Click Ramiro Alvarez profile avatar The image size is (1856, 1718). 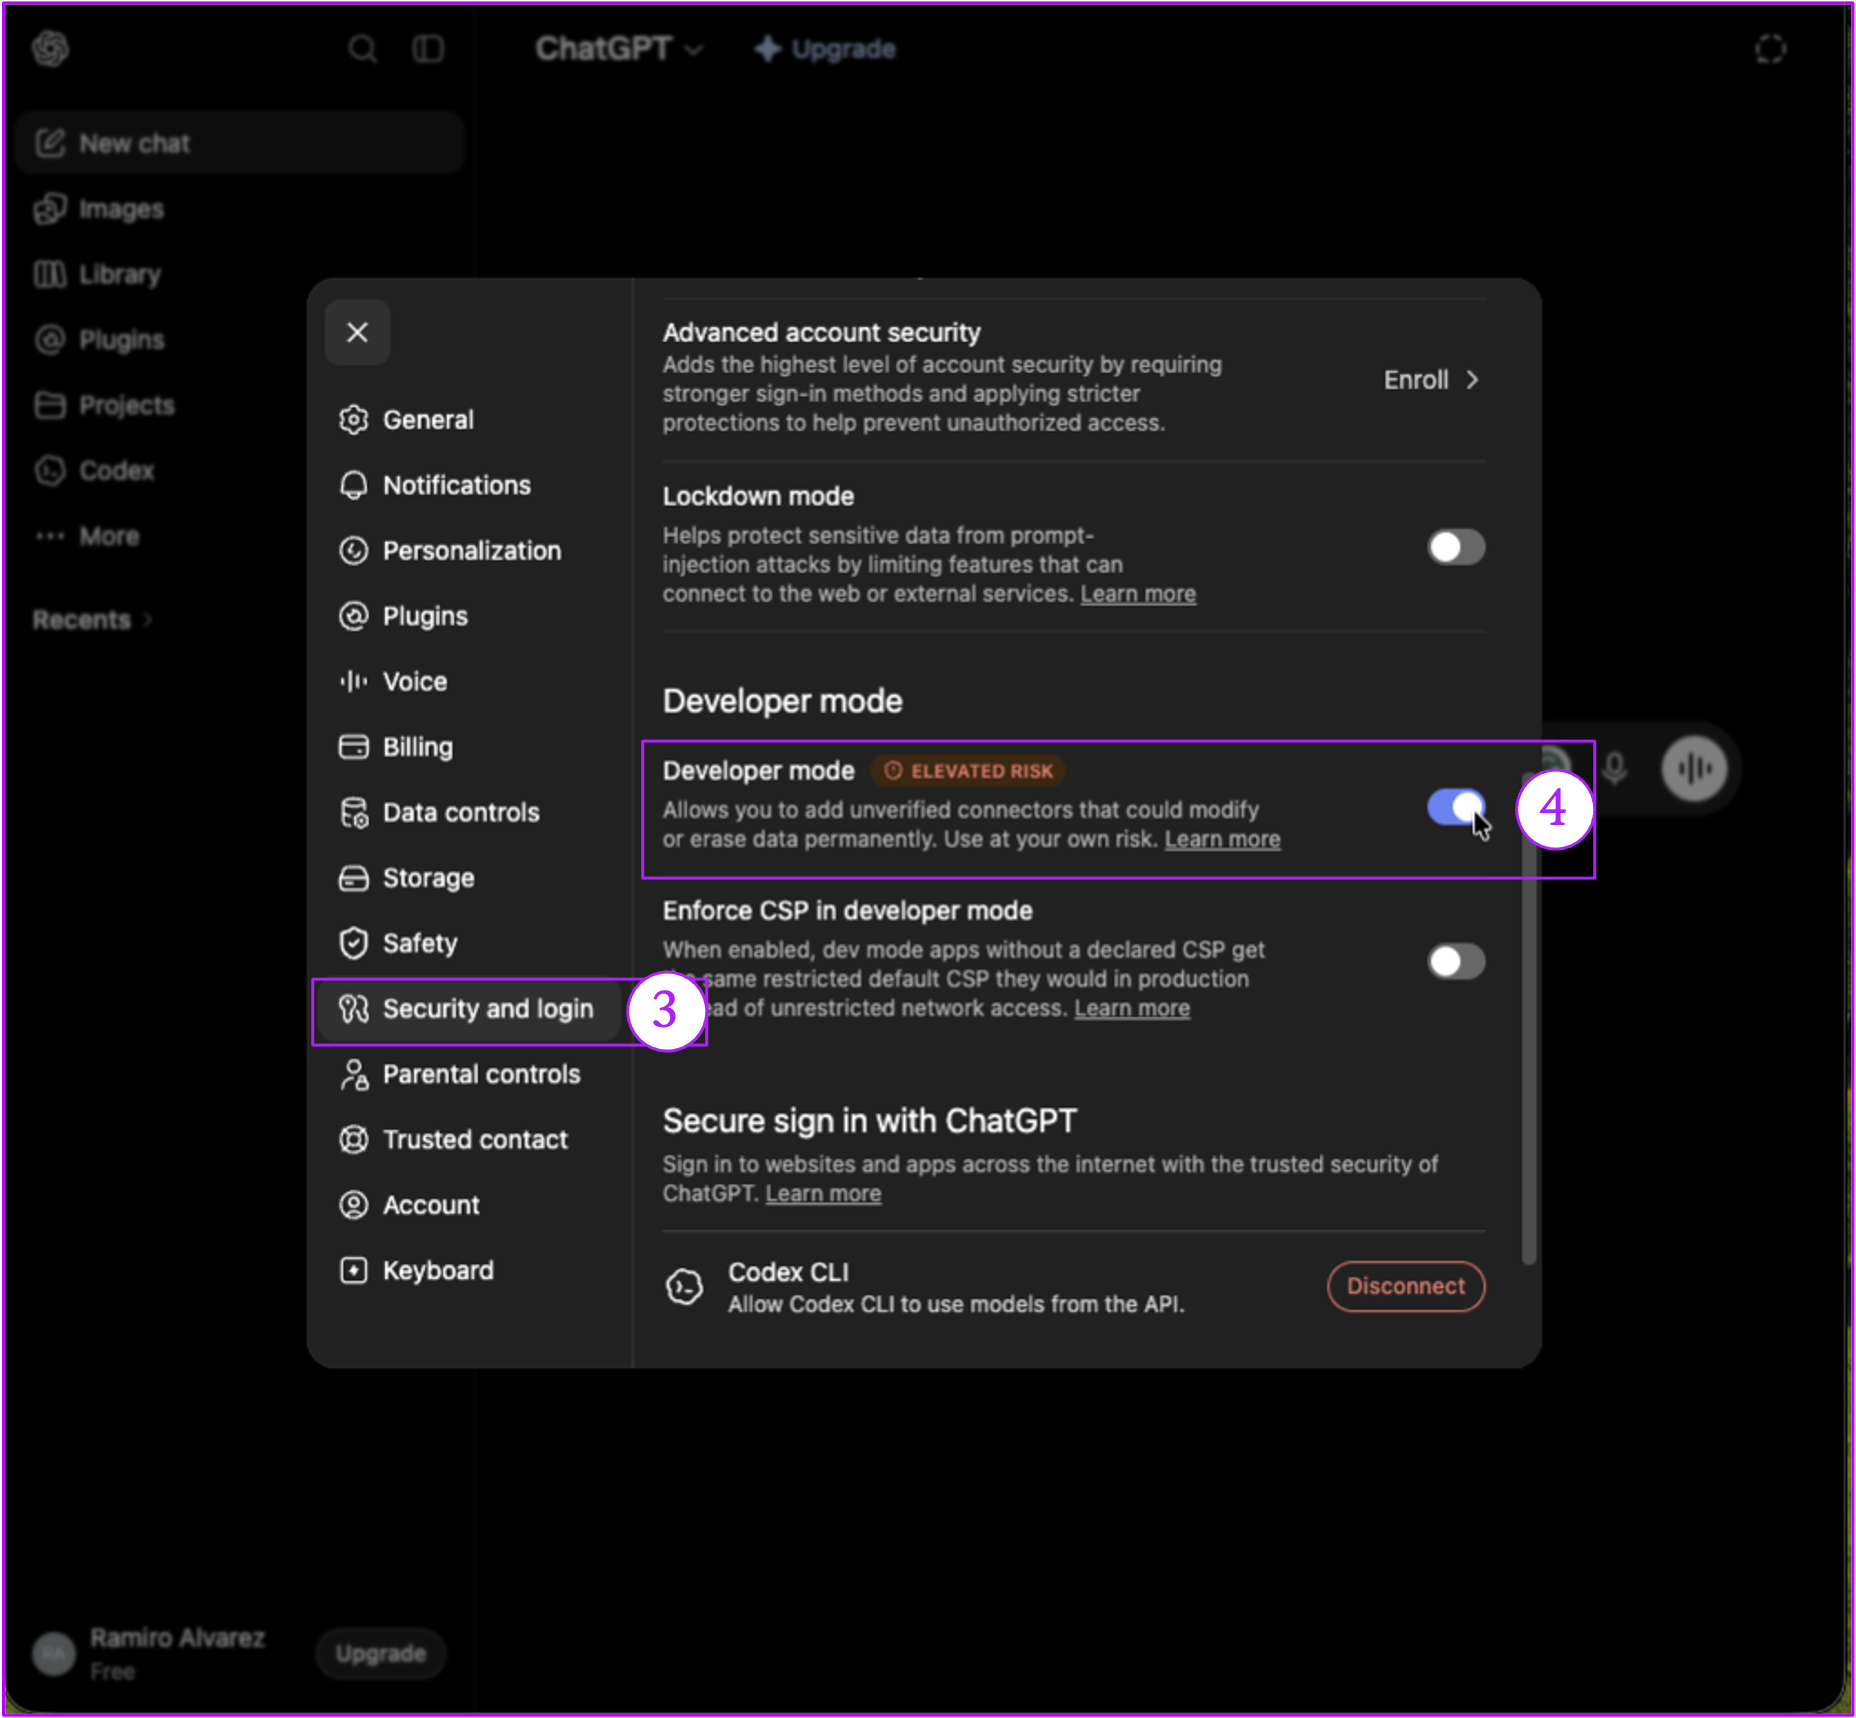point(53,1653)
